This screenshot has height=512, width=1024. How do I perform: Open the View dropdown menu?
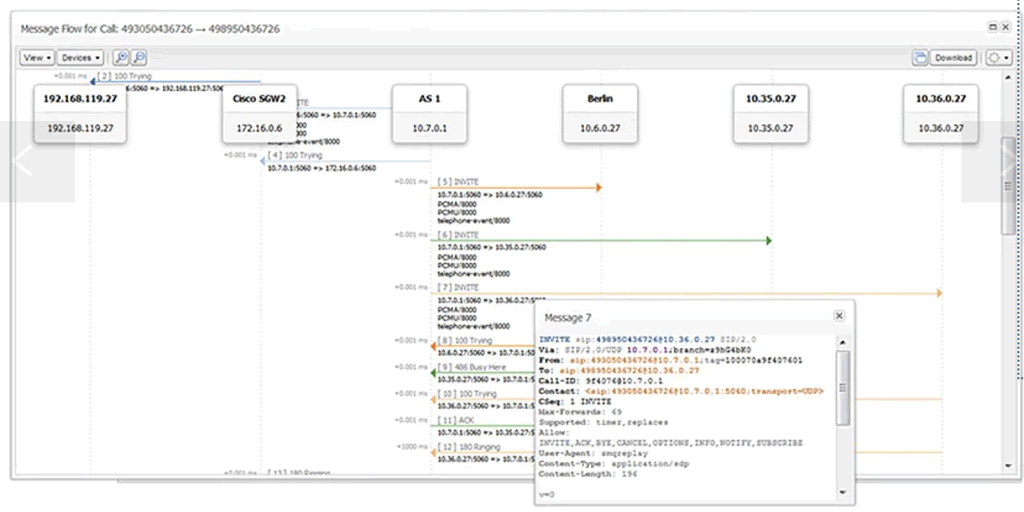[x=37, y=58]
